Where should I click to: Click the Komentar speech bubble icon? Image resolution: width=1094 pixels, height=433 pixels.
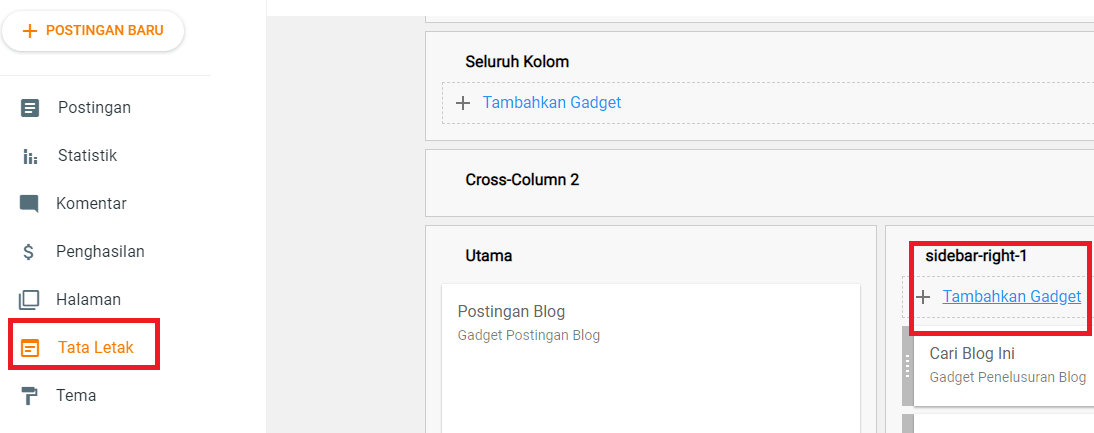pos(29,204)
